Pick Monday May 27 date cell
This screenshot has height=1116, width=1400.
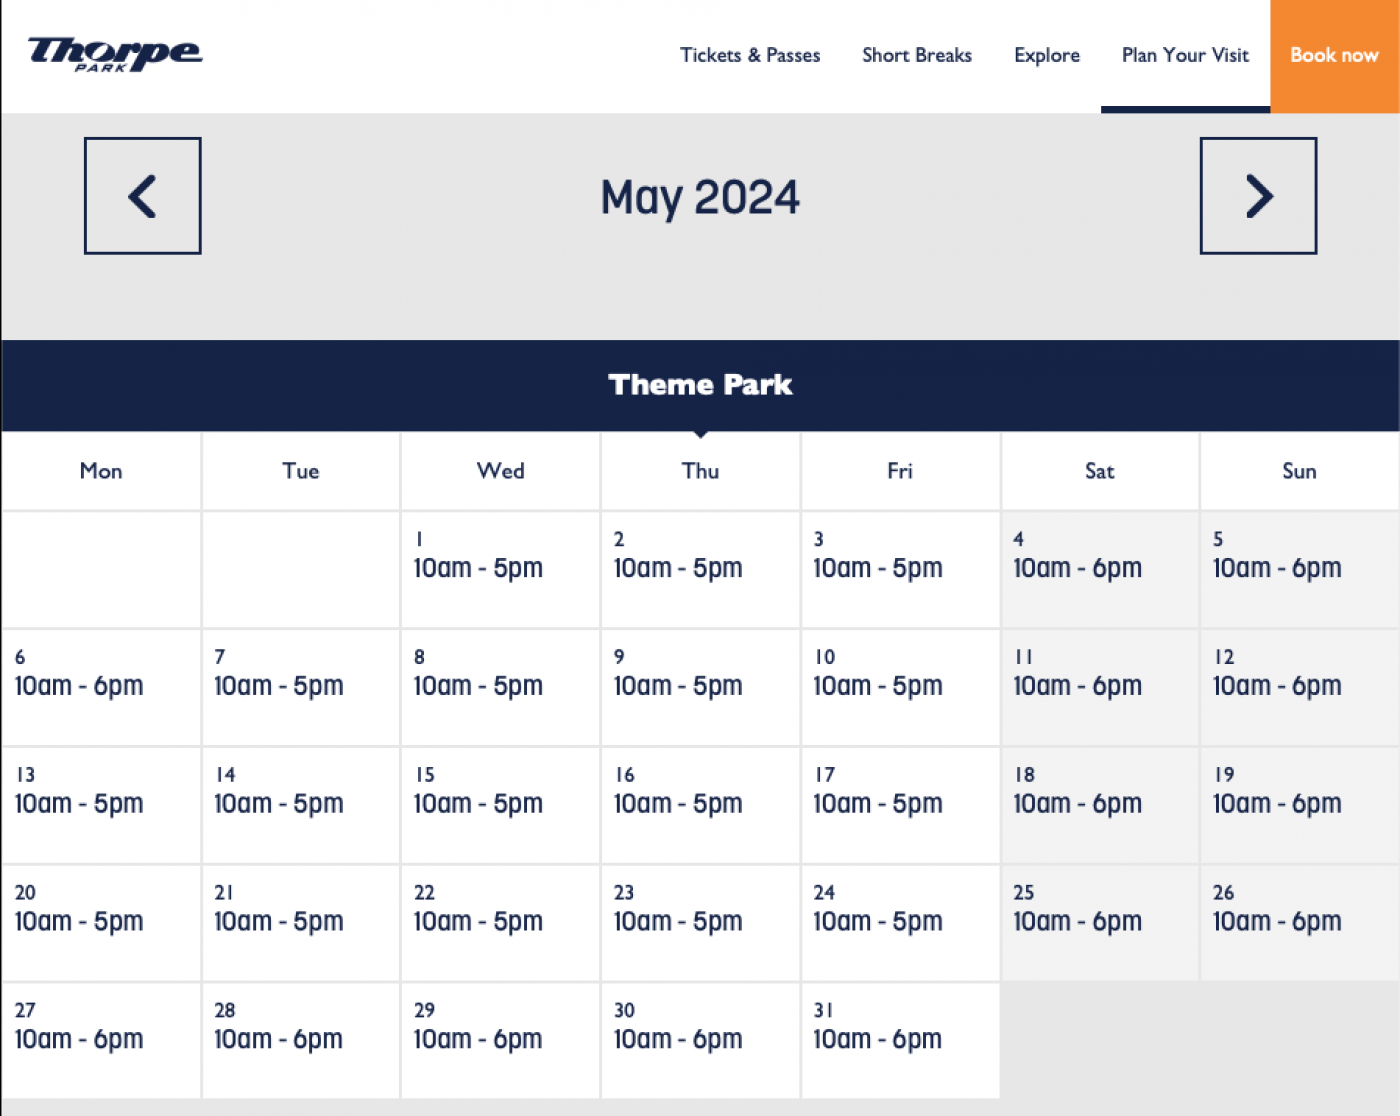(x=101, y=1040)
